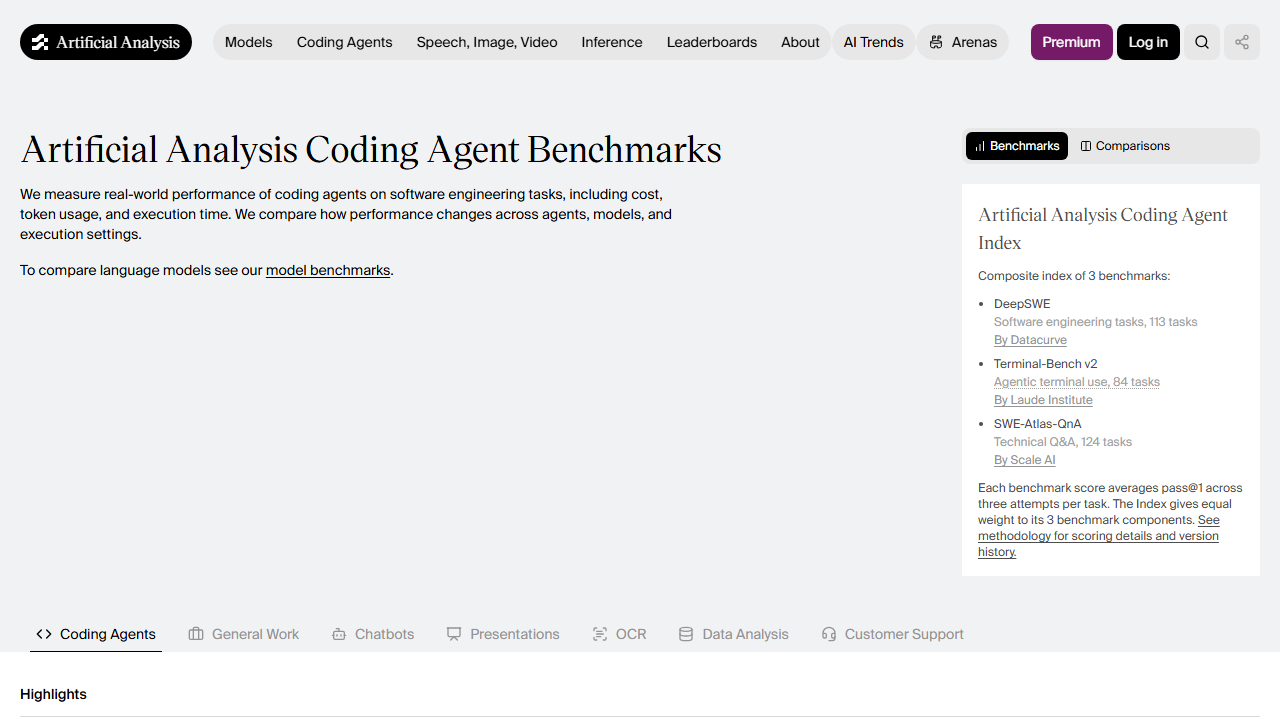Switch to the Data Analysis tab

(x=734, y=634)
